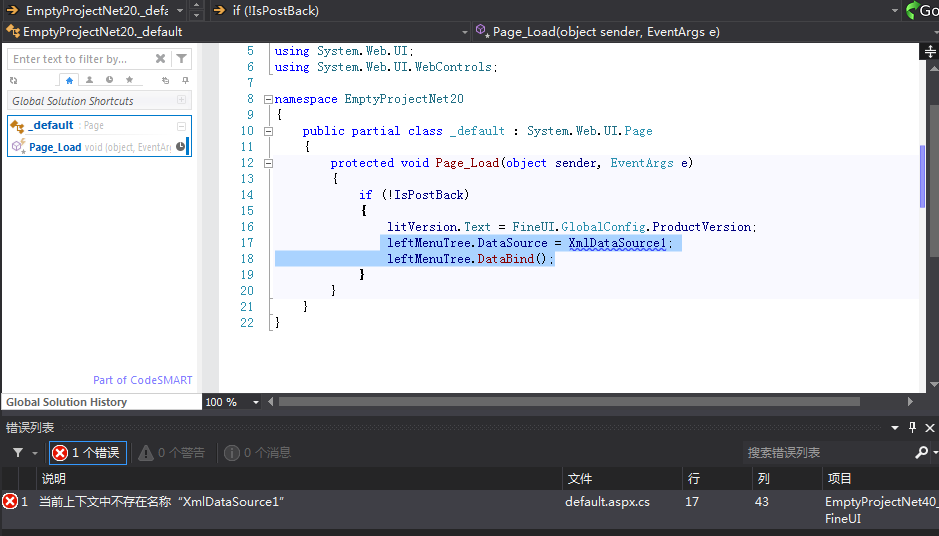This screenshot has height=536, width=939.
Task: Click the scroll left arrow of the editor
Action: [271, 402]
